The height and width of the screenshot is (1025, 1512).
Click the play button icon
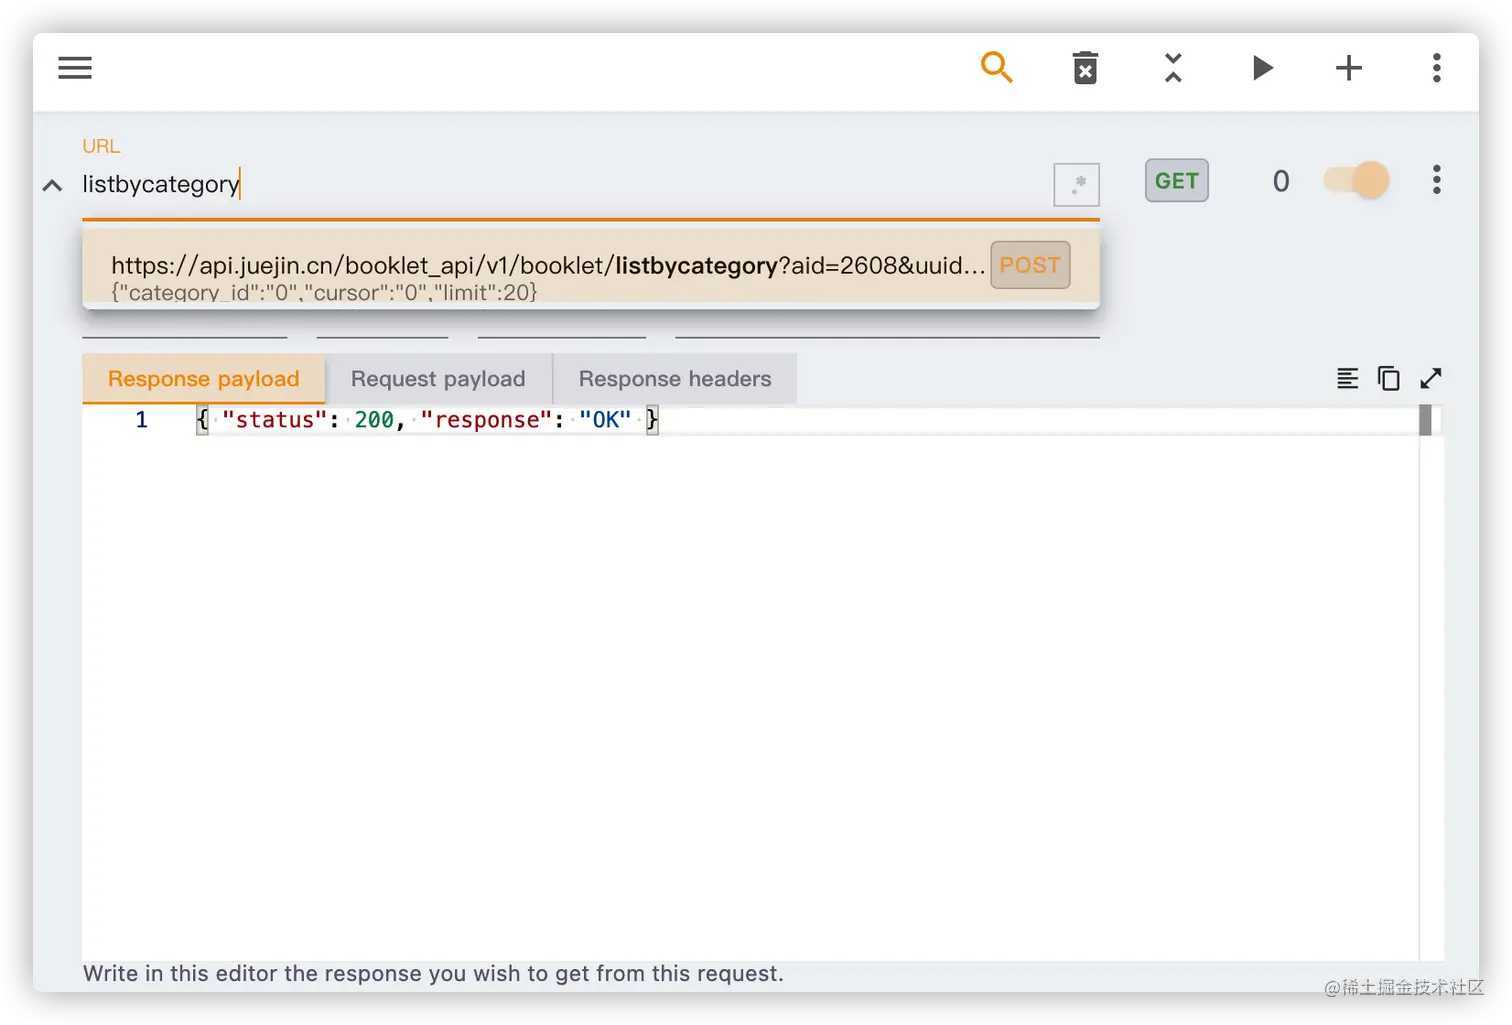(x=1262, y=68)
